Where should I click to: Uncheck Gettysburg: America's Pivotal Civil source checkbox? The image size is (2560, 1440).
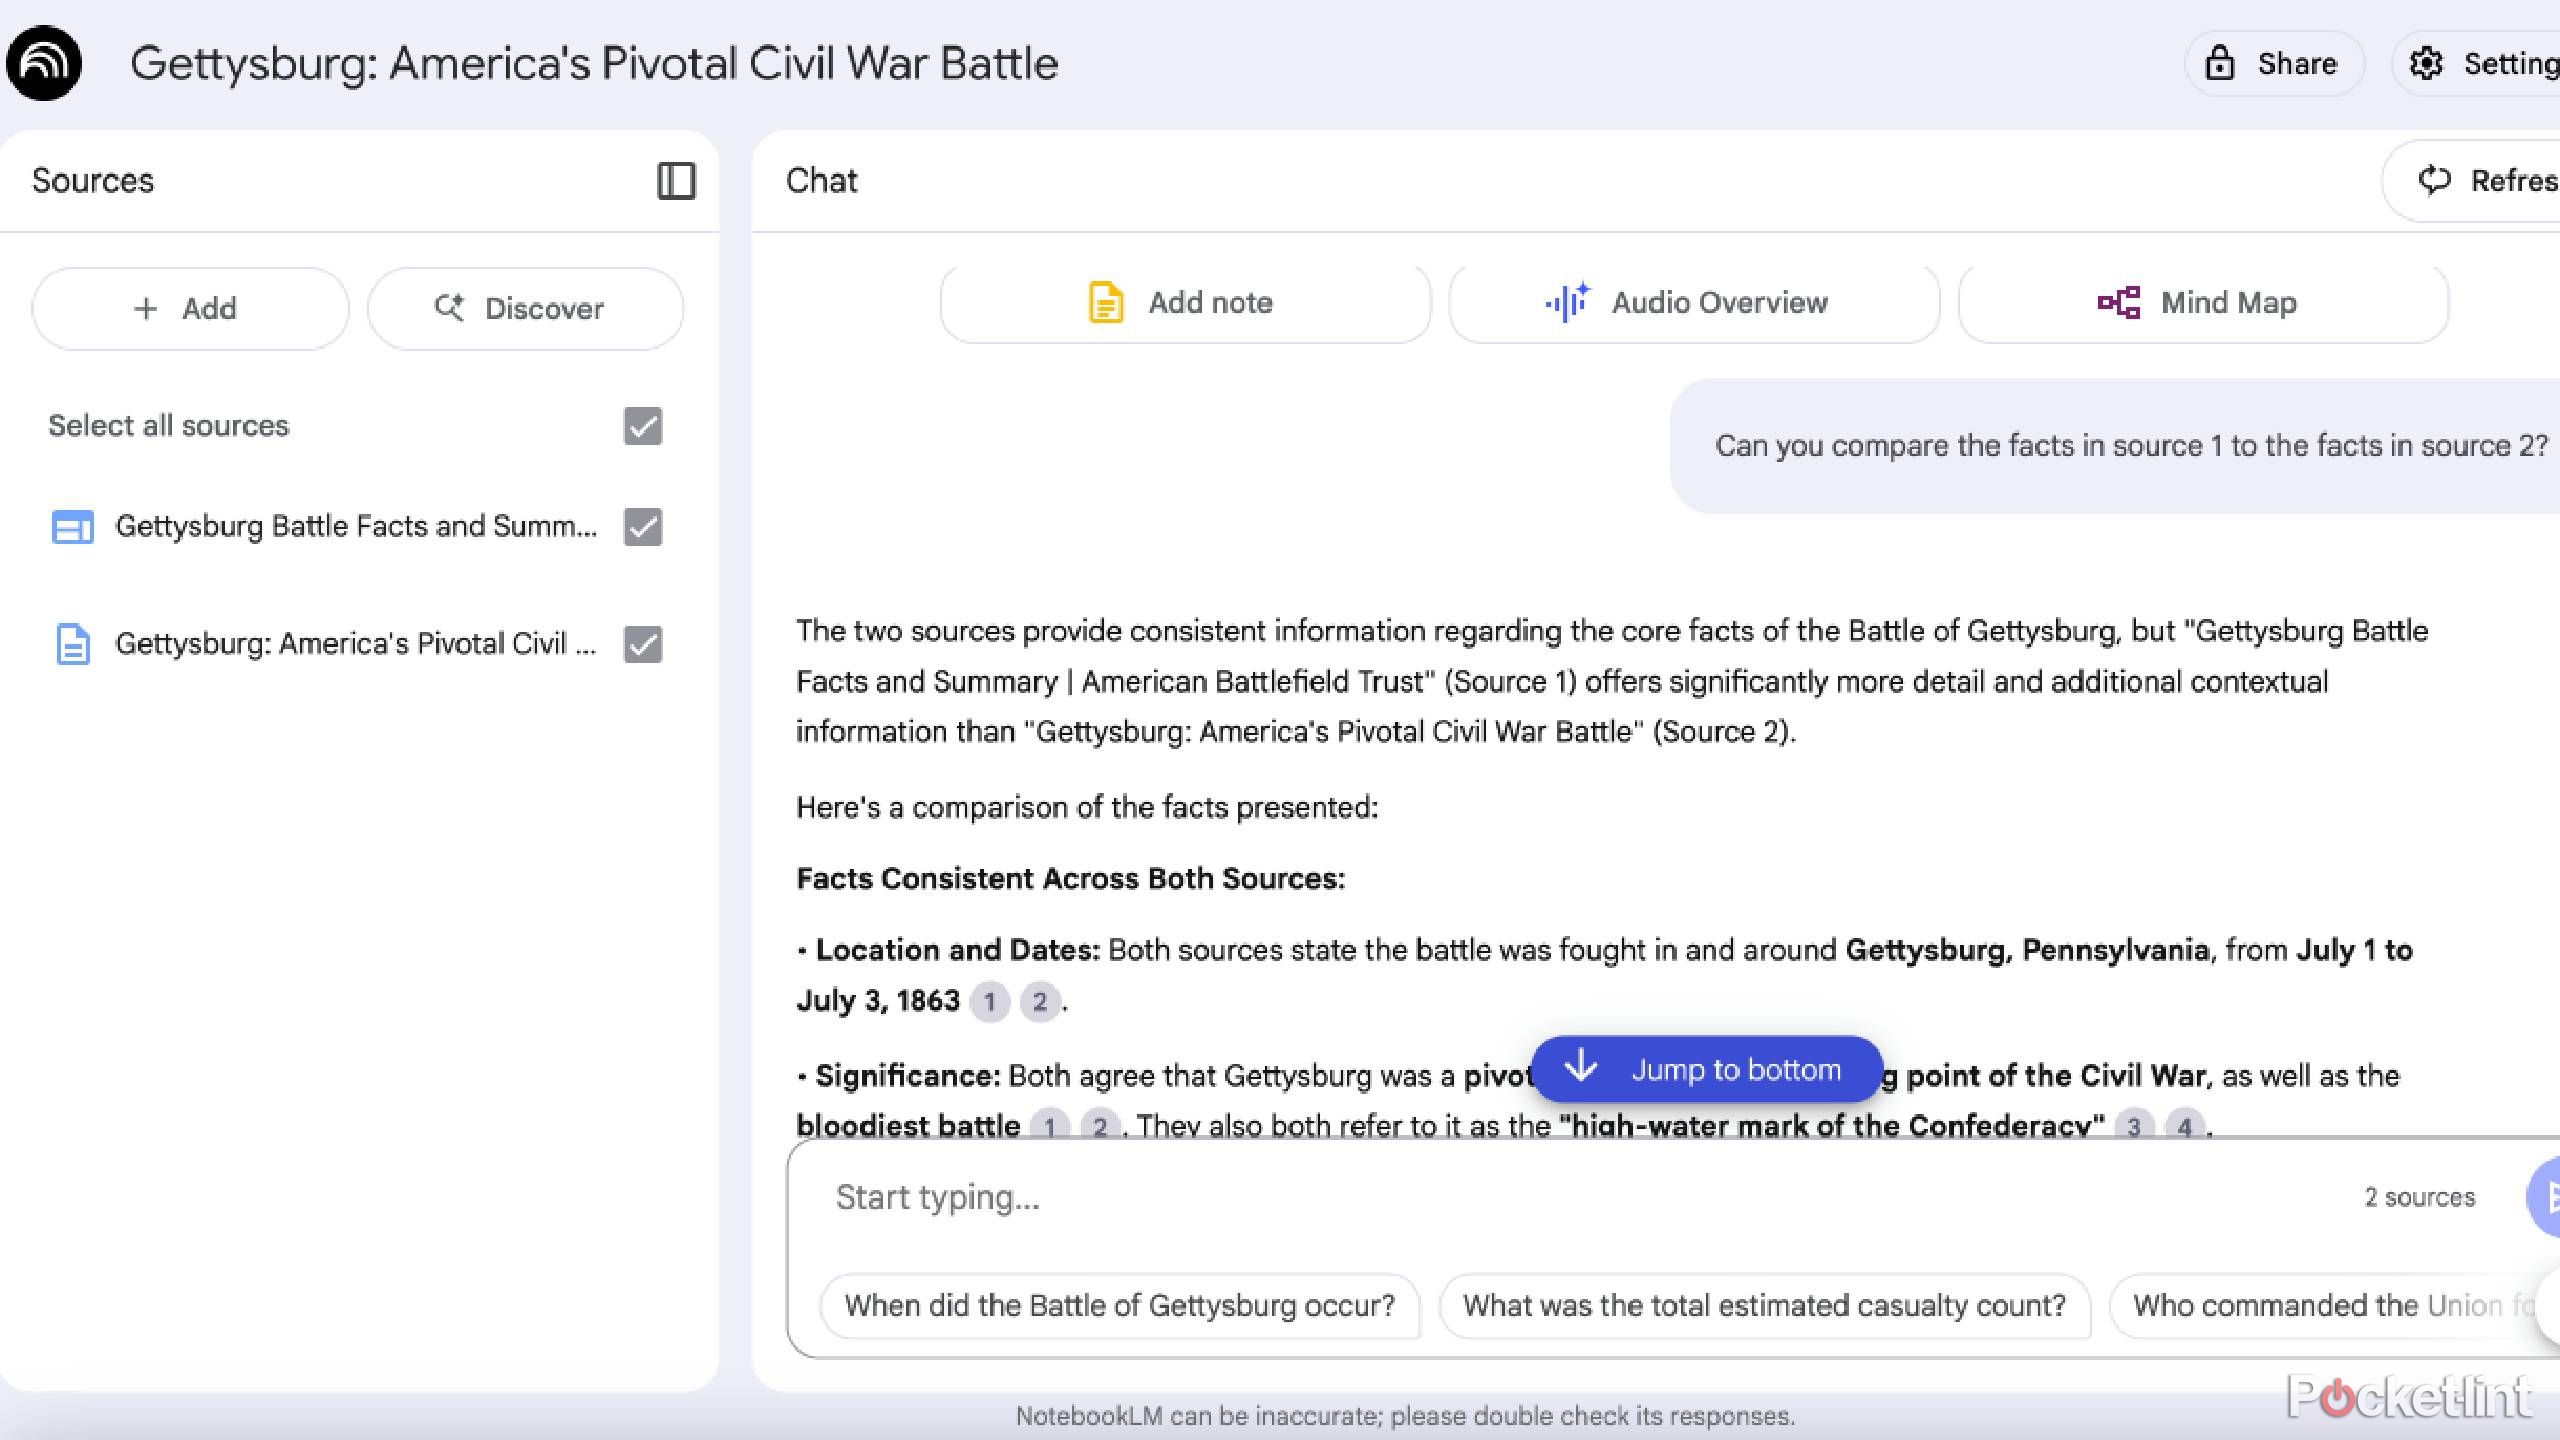[643, 644]
